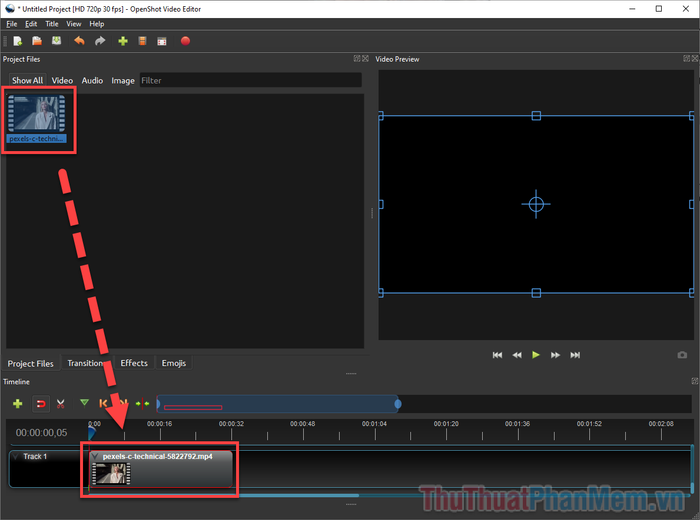Open Choose Profile toolbar icon
The height and width of the screenshot is (520, 700).
(142, 41)
